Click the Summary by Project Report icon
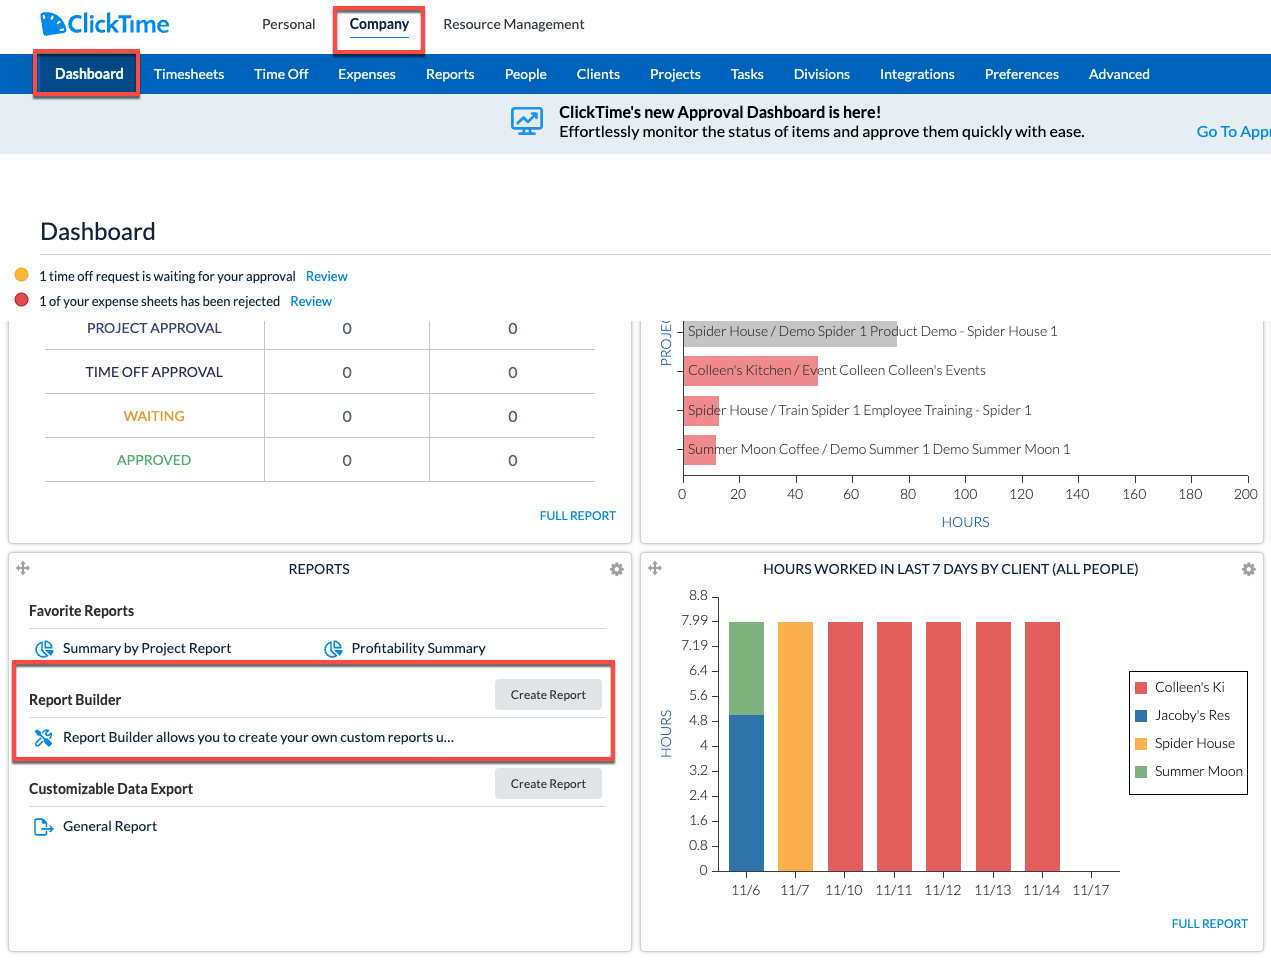The height and width of the screenshot is (960, 1271). (44, 649)
